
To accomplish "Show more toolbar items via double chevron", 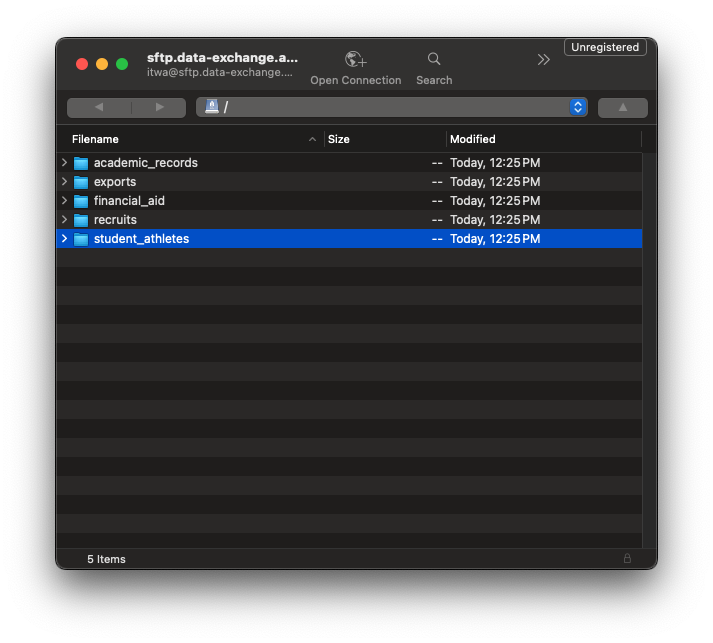I will click(543, 60).
